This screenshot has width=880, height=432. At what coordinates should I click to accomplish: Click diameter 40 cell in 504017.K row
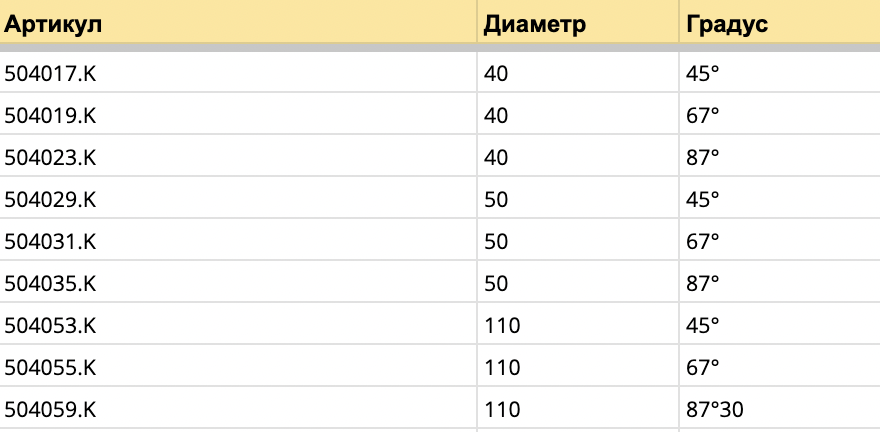click(x=496, y=73)
